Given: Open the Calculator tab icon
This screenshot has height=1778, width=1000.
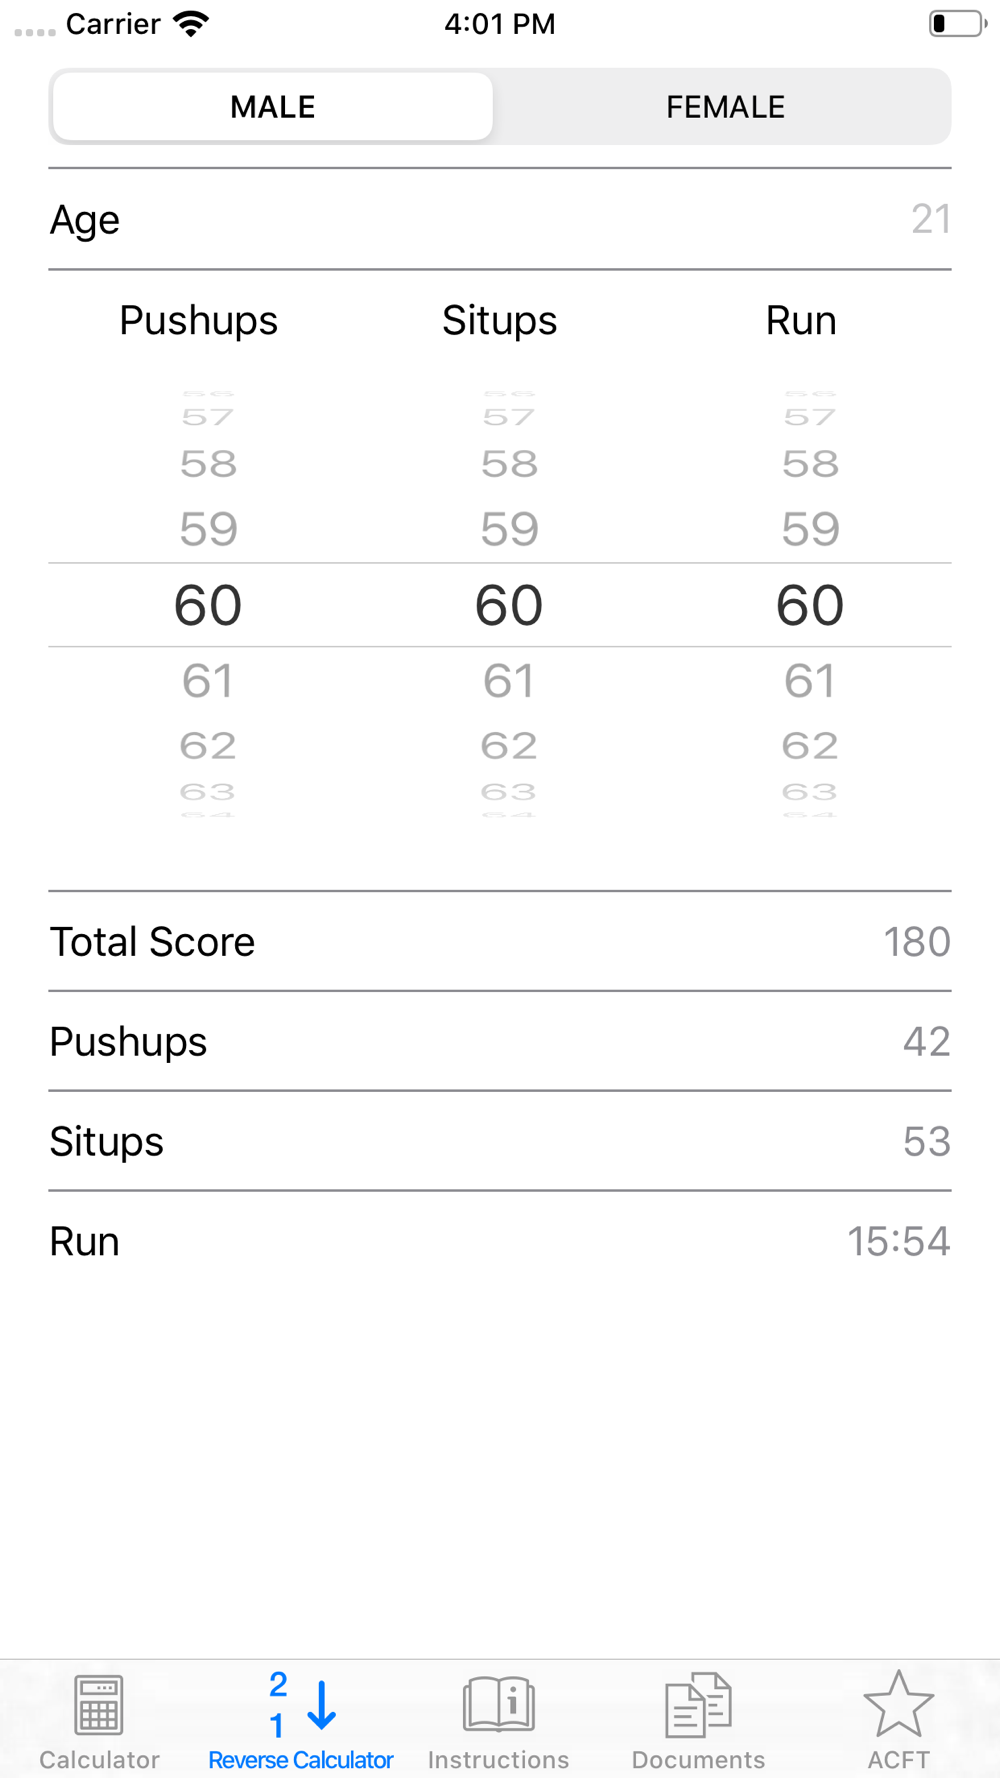Looking at the screenshot, I should pyautogui.click(x=99, y=1705).
